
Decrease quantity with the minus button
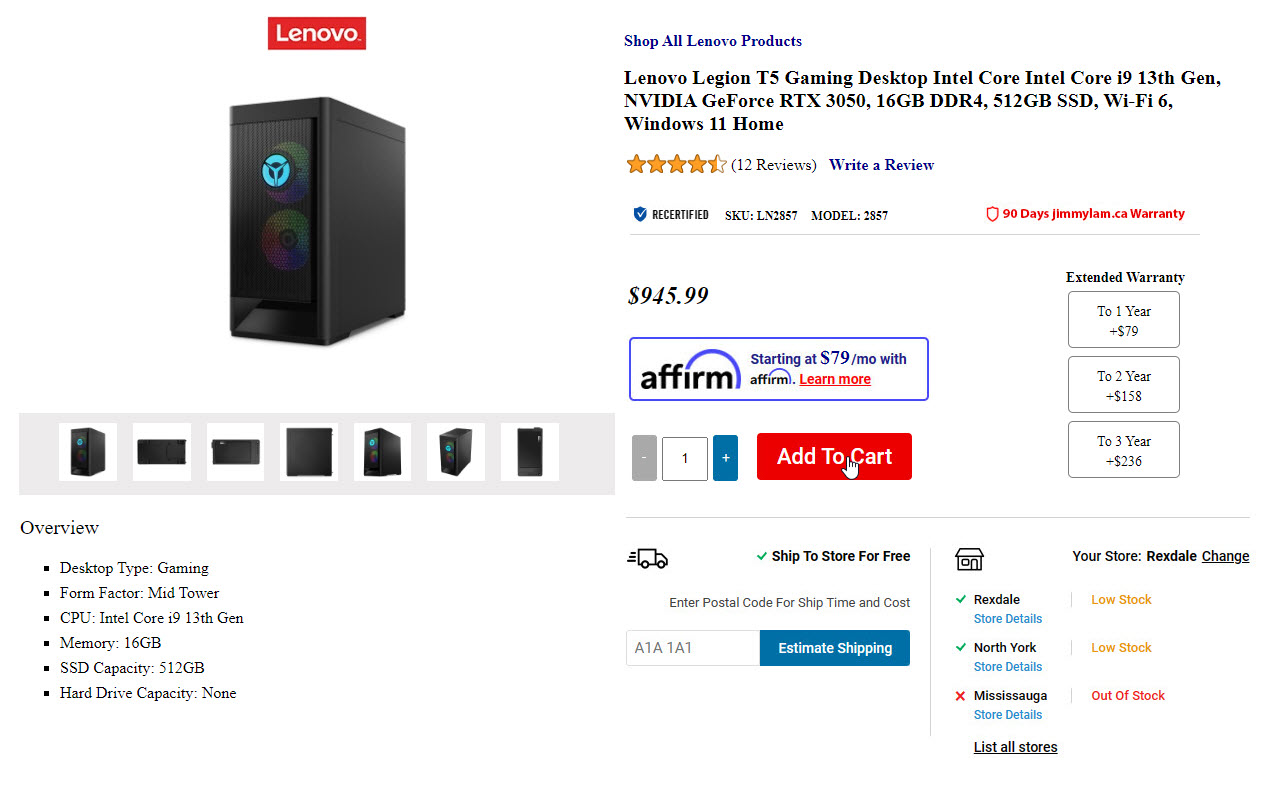(x=644, y=458)
